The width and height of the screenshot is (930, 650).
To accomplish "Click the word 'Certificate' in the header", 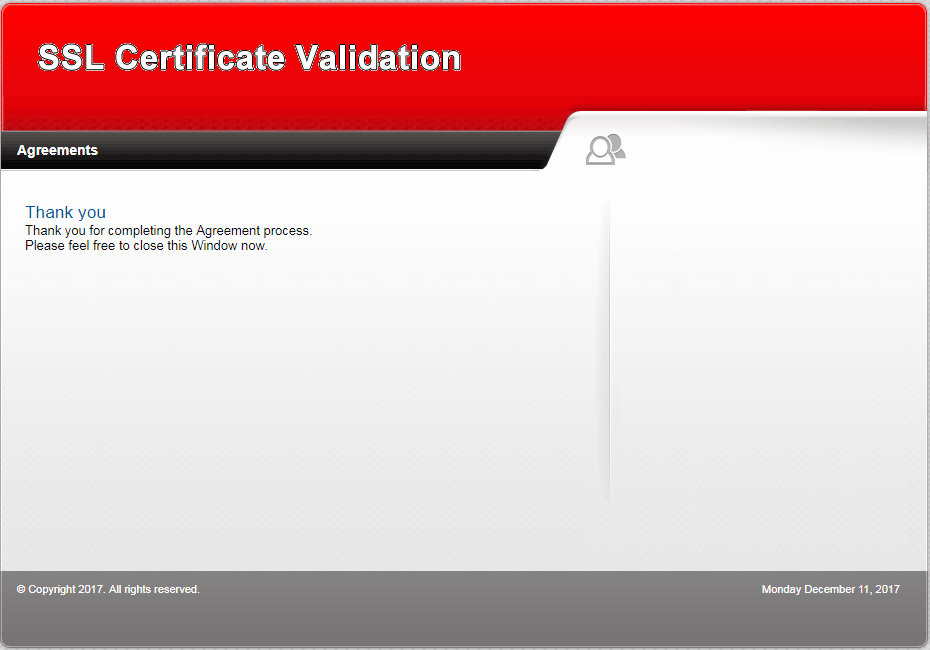I will tap(199, 58).
